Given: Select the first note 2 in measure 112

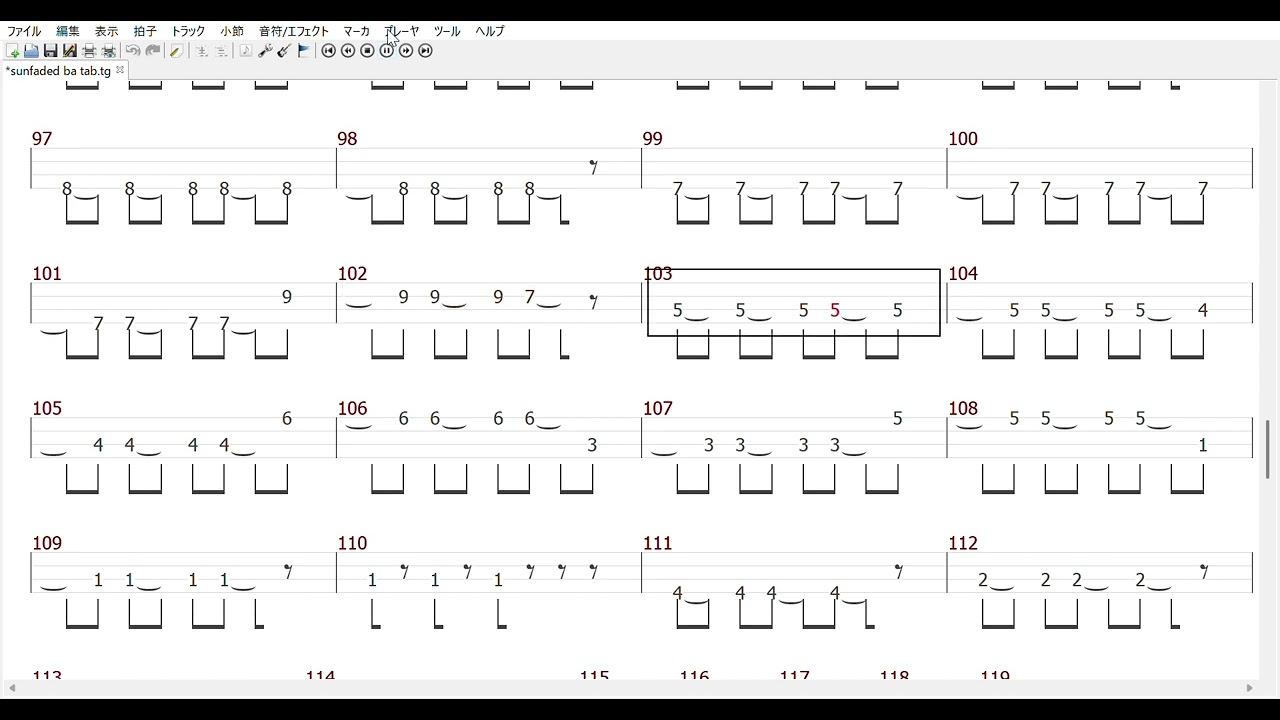Looking at the screenshot, I should 983,580.
